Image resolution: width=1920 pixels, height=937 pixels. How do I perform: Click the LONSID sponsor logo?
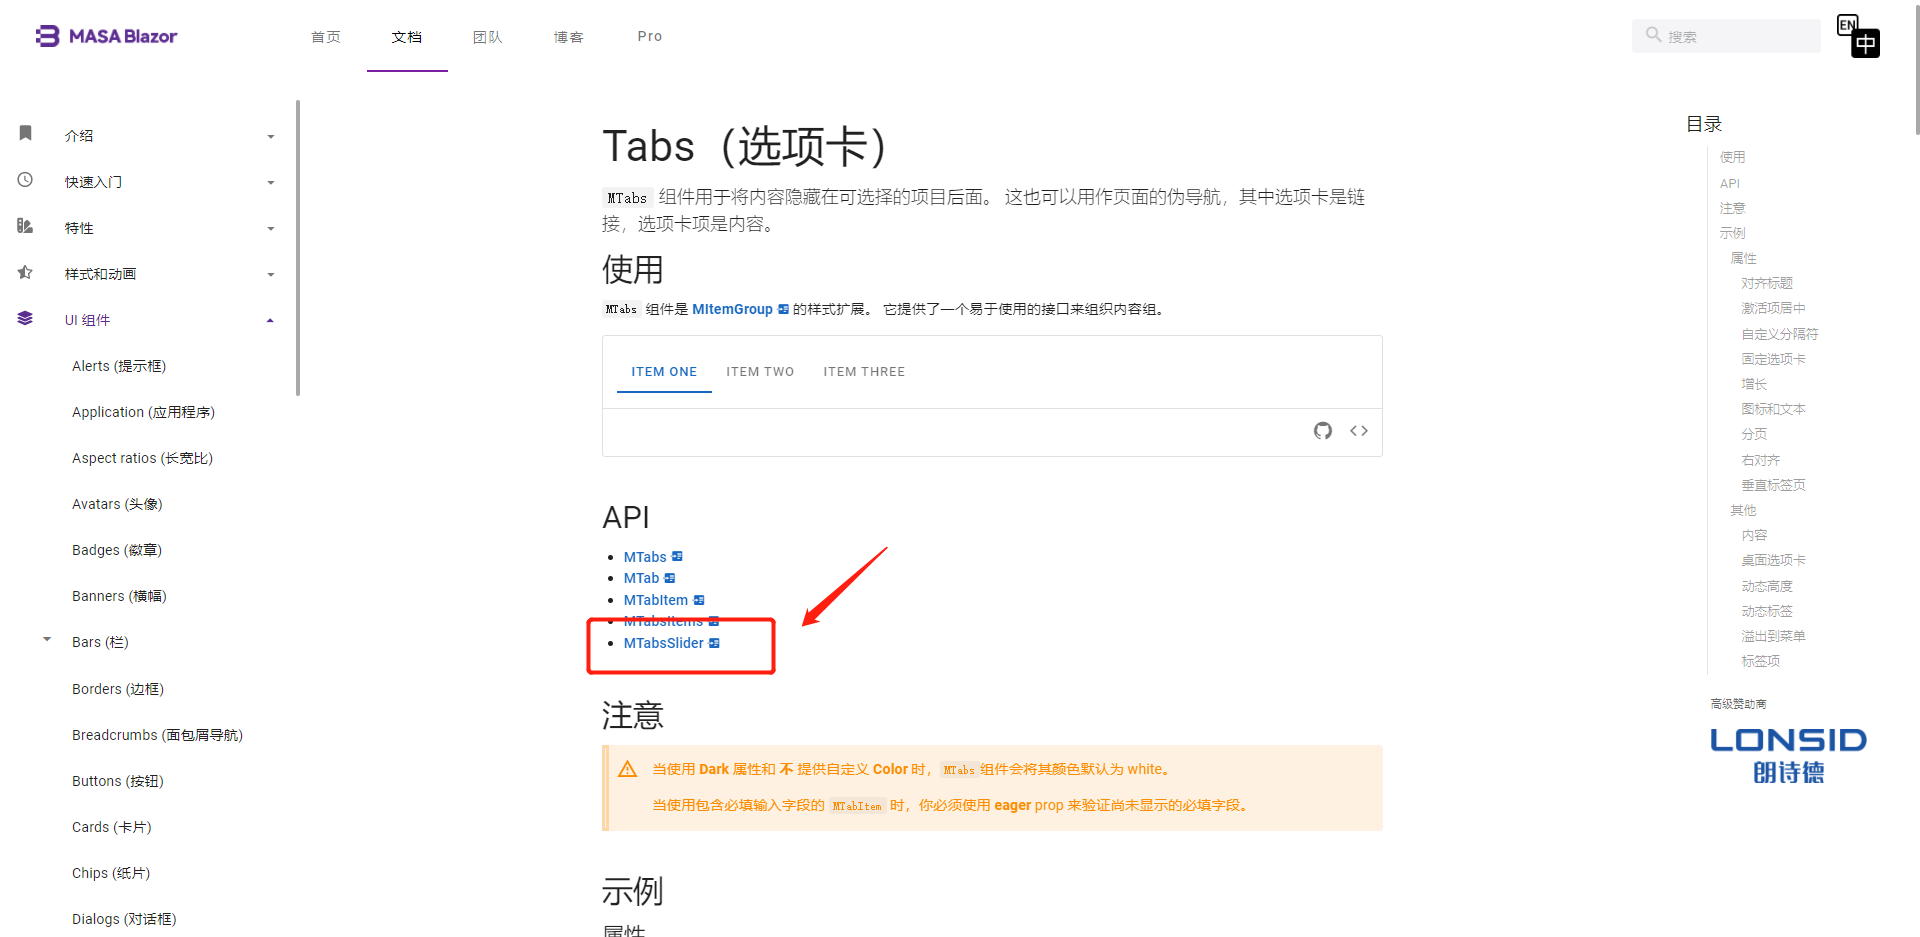point(1788,755)
